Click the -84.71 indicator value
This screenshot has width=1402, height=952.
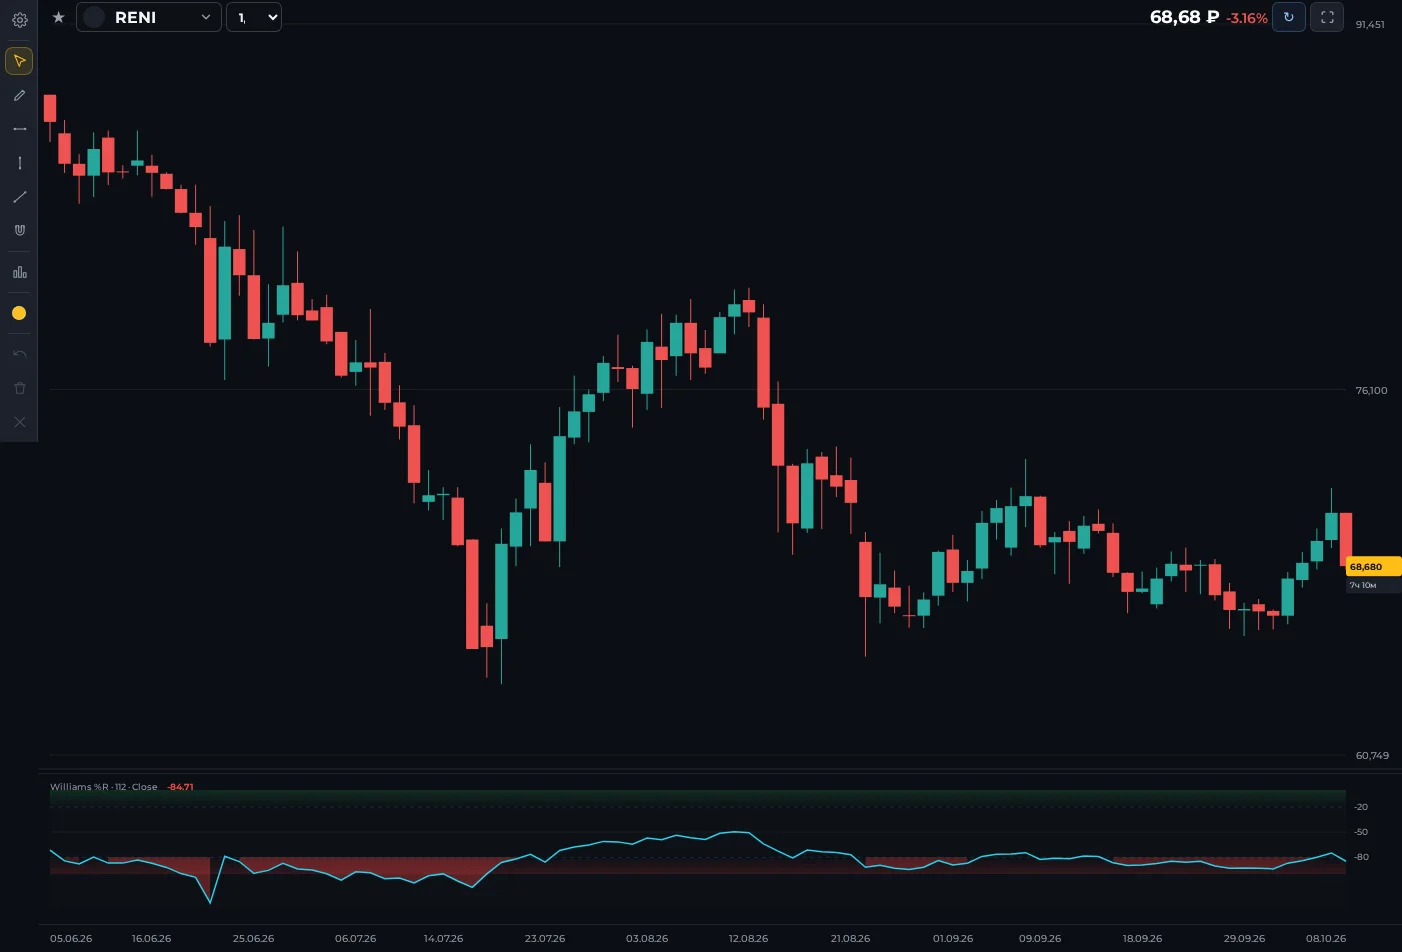click(x=180, y=787)
